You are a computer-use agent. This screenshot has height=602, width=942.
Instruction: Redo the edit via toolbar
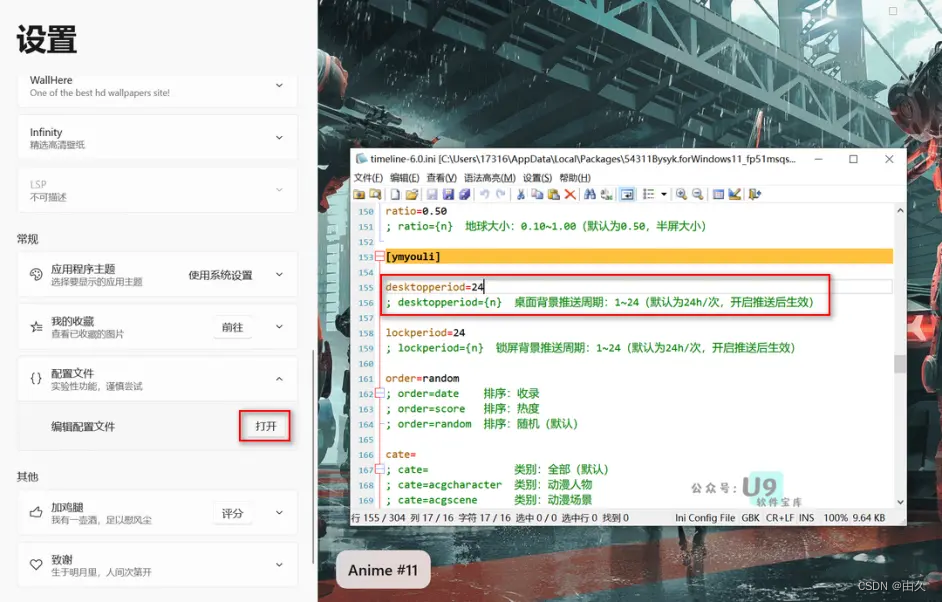tap(500, 194)
